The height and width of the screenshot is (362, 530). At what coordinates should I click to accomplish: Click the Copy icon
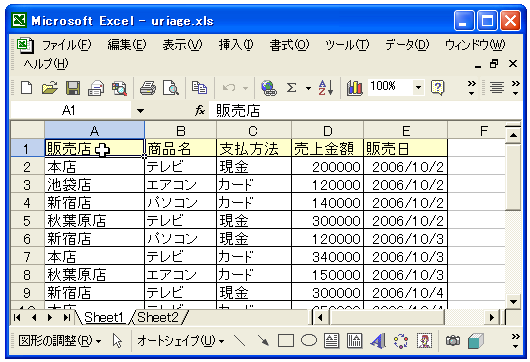coord(199,88)
